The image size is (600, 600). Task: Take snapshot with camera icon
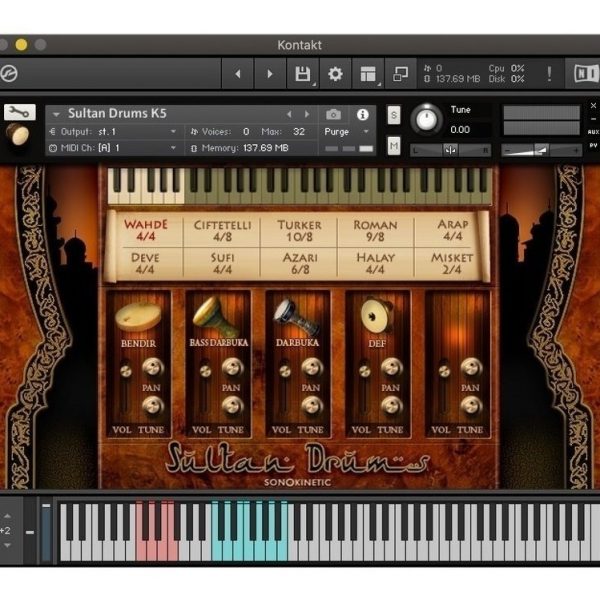[x=333, y=114]
